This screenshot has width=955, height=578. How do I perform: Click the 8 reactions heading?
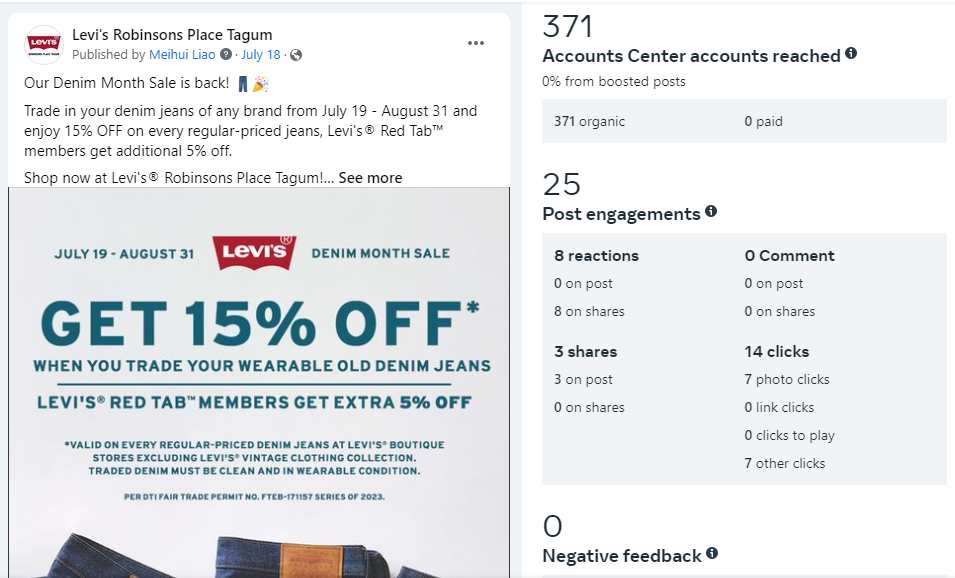596,256
